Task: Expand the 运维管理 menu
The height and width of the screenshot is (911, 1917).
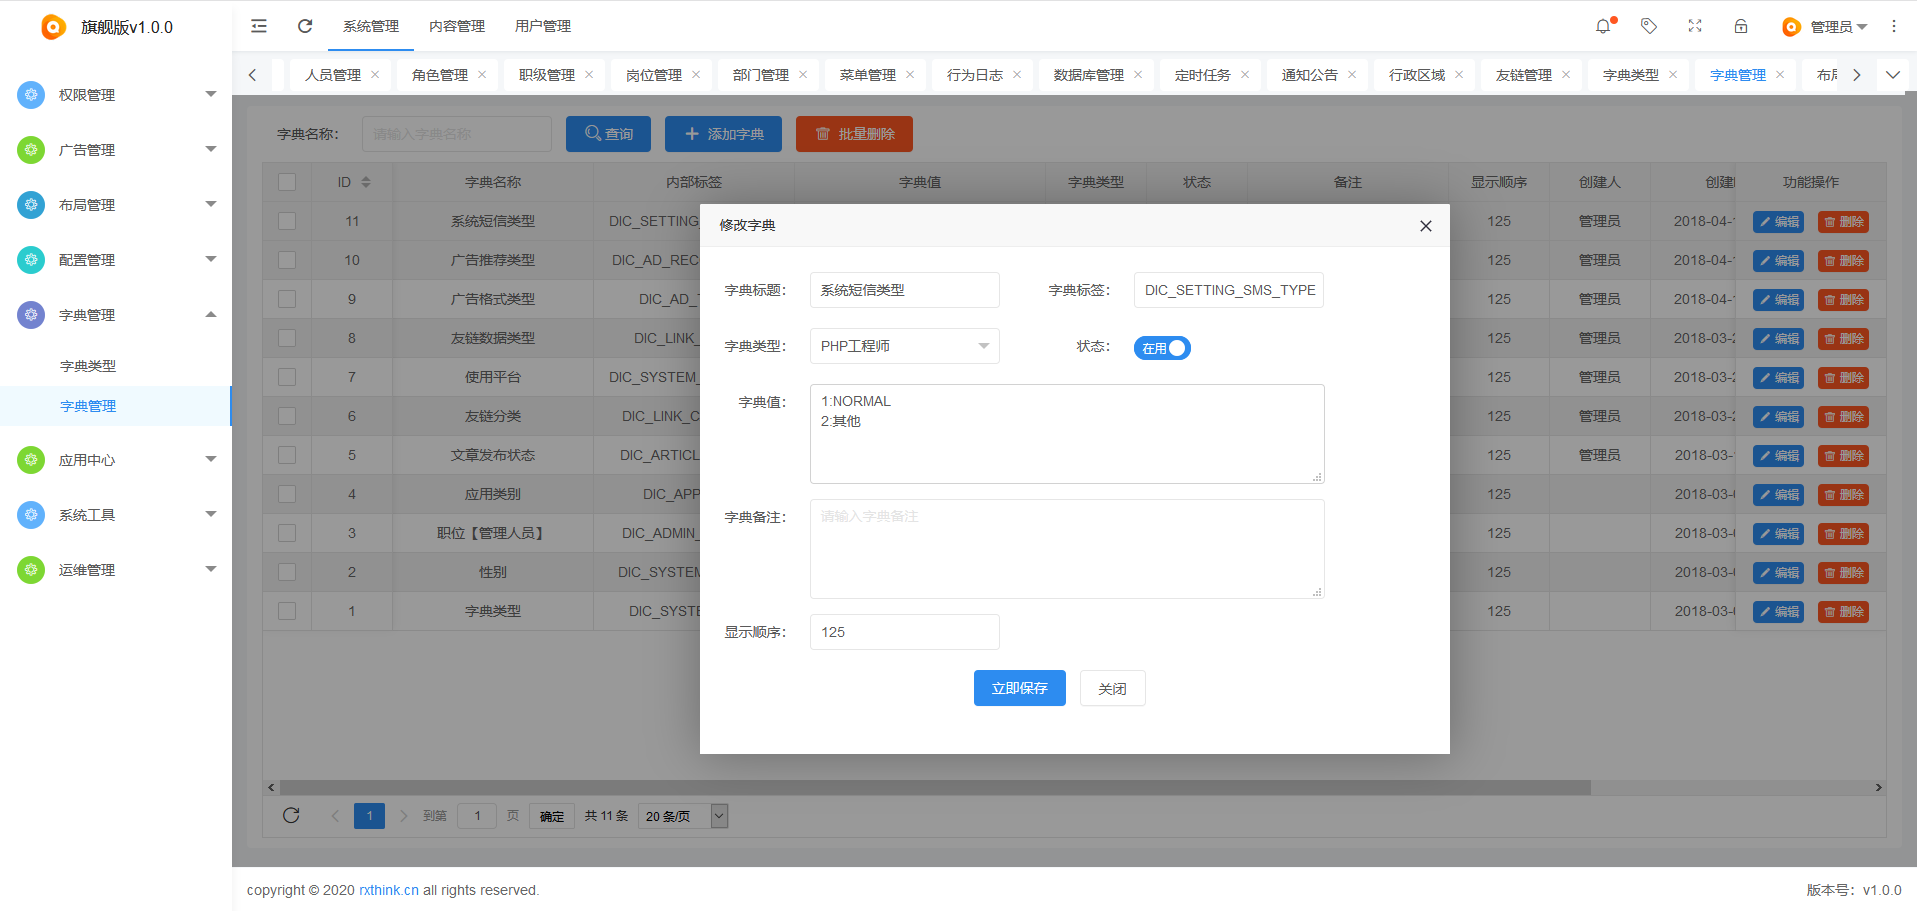Action: coord(210,569)
